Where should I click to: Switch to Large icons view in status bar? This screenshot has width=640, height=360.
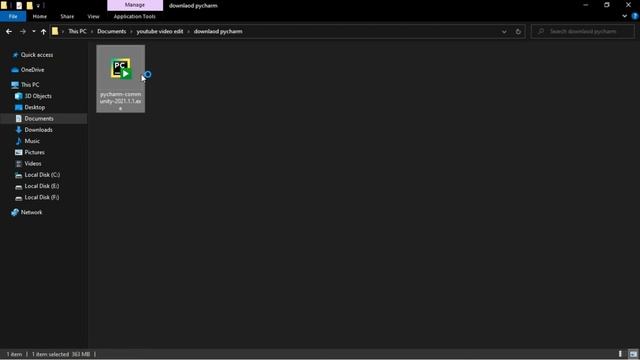point(633,354)
